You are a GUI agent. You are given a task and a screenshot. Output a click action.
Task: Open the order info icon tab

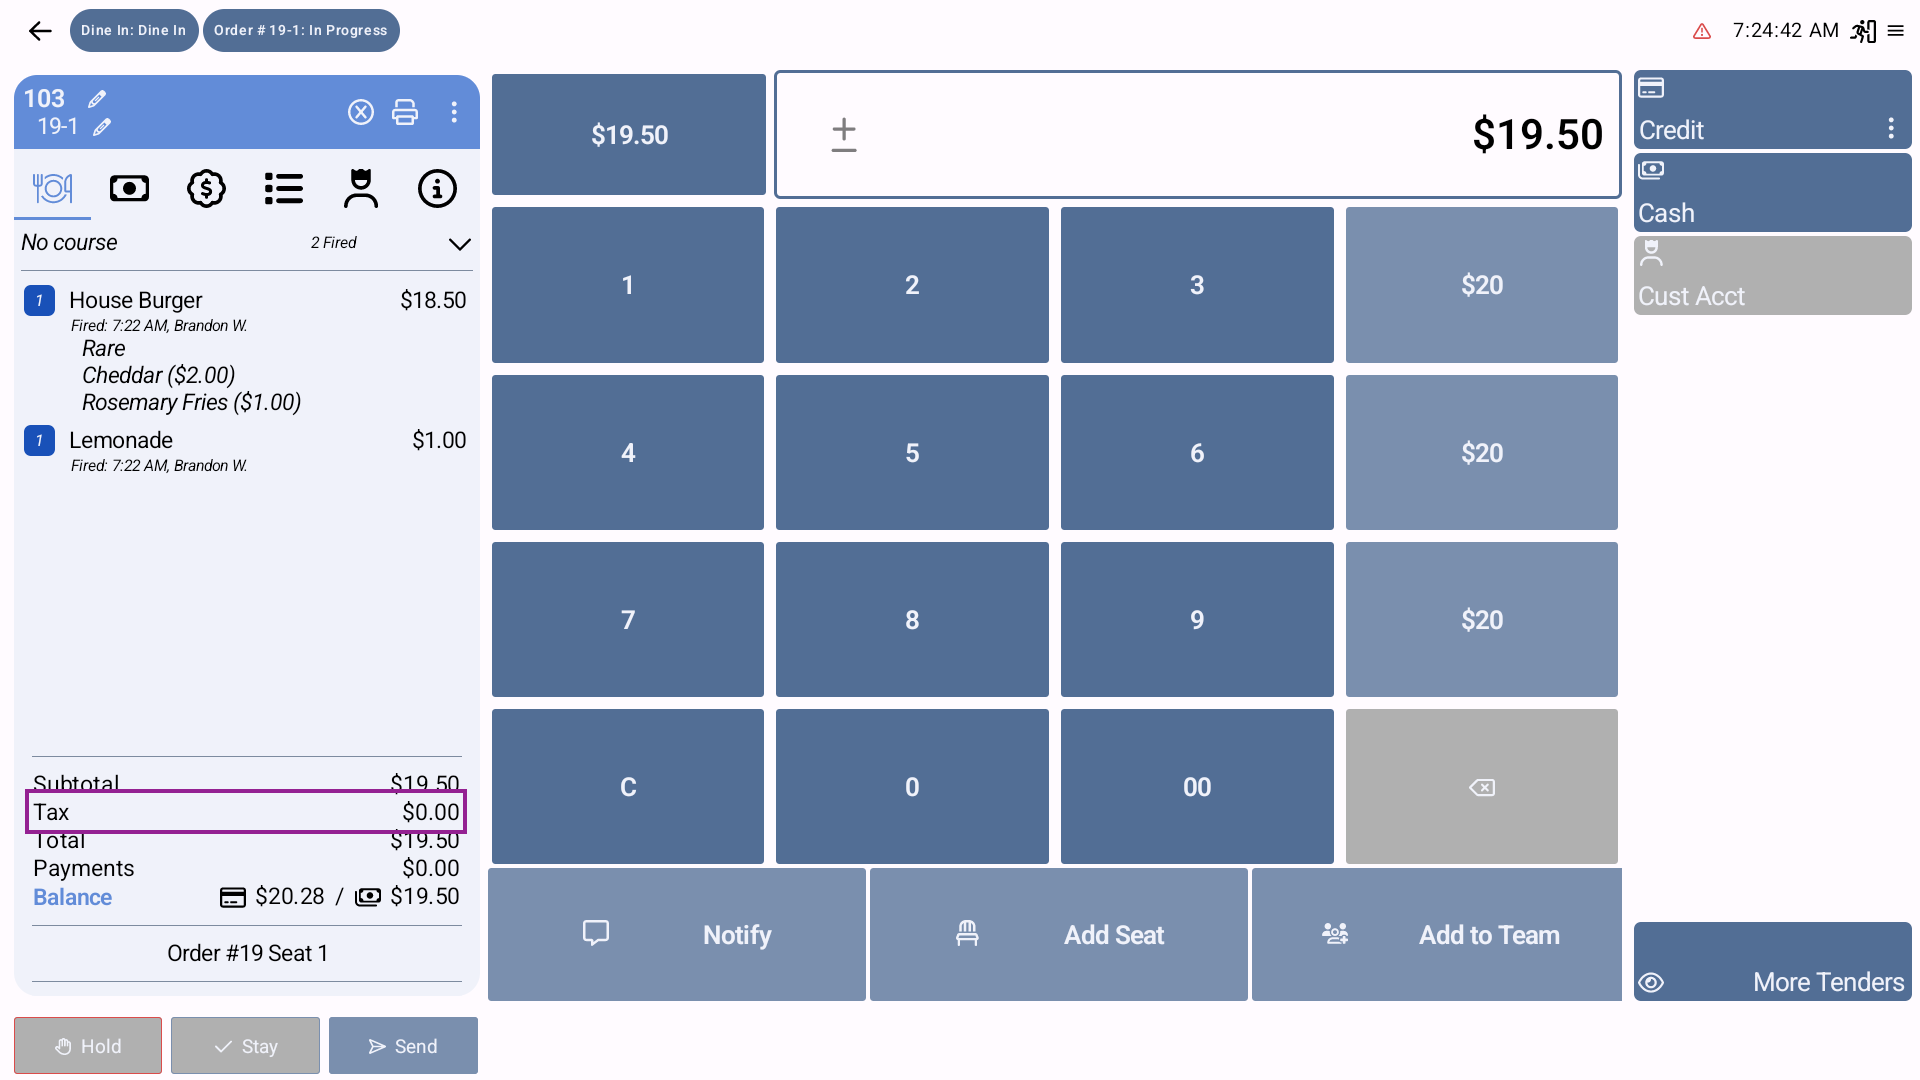(437, 188)
